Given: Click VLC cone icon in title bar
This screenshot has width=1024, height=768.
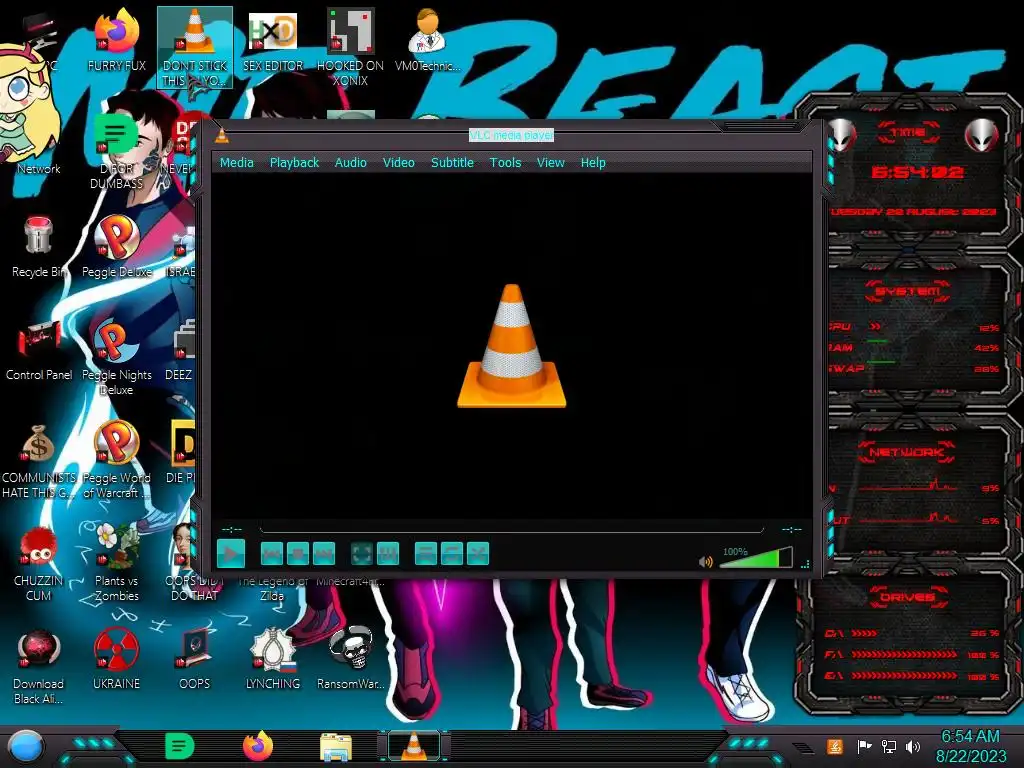Looking at the screenshot, I should pos(222,135).
